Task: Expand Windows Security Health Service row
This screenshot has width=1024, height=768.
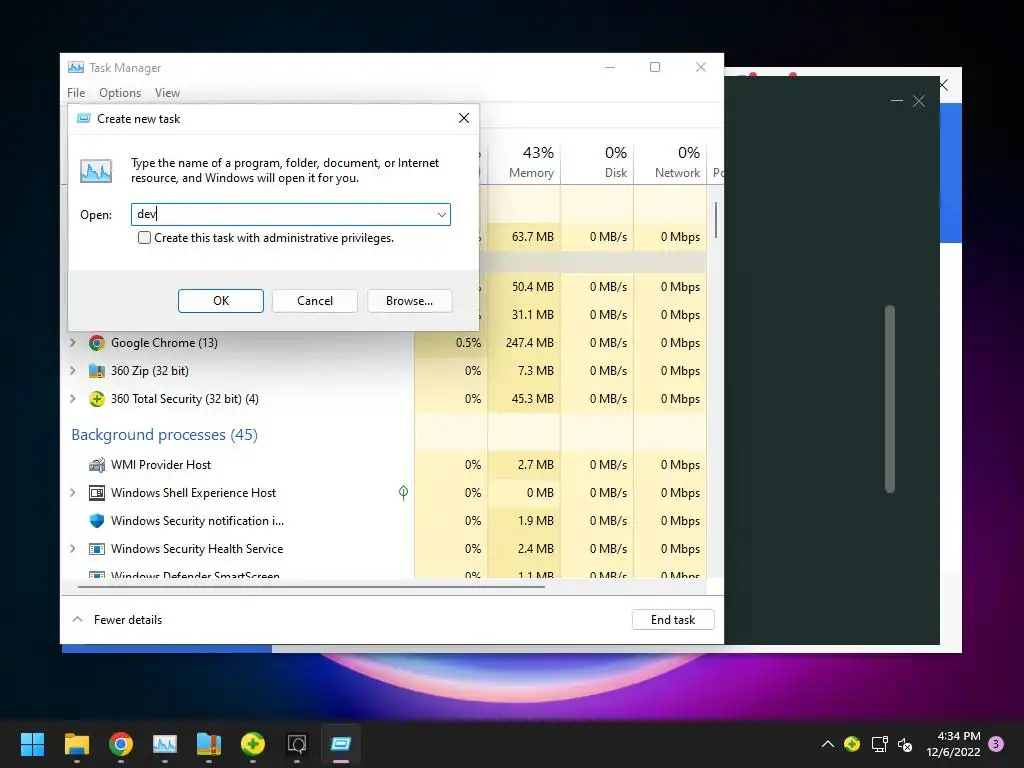Action: (x=73, y=549)
